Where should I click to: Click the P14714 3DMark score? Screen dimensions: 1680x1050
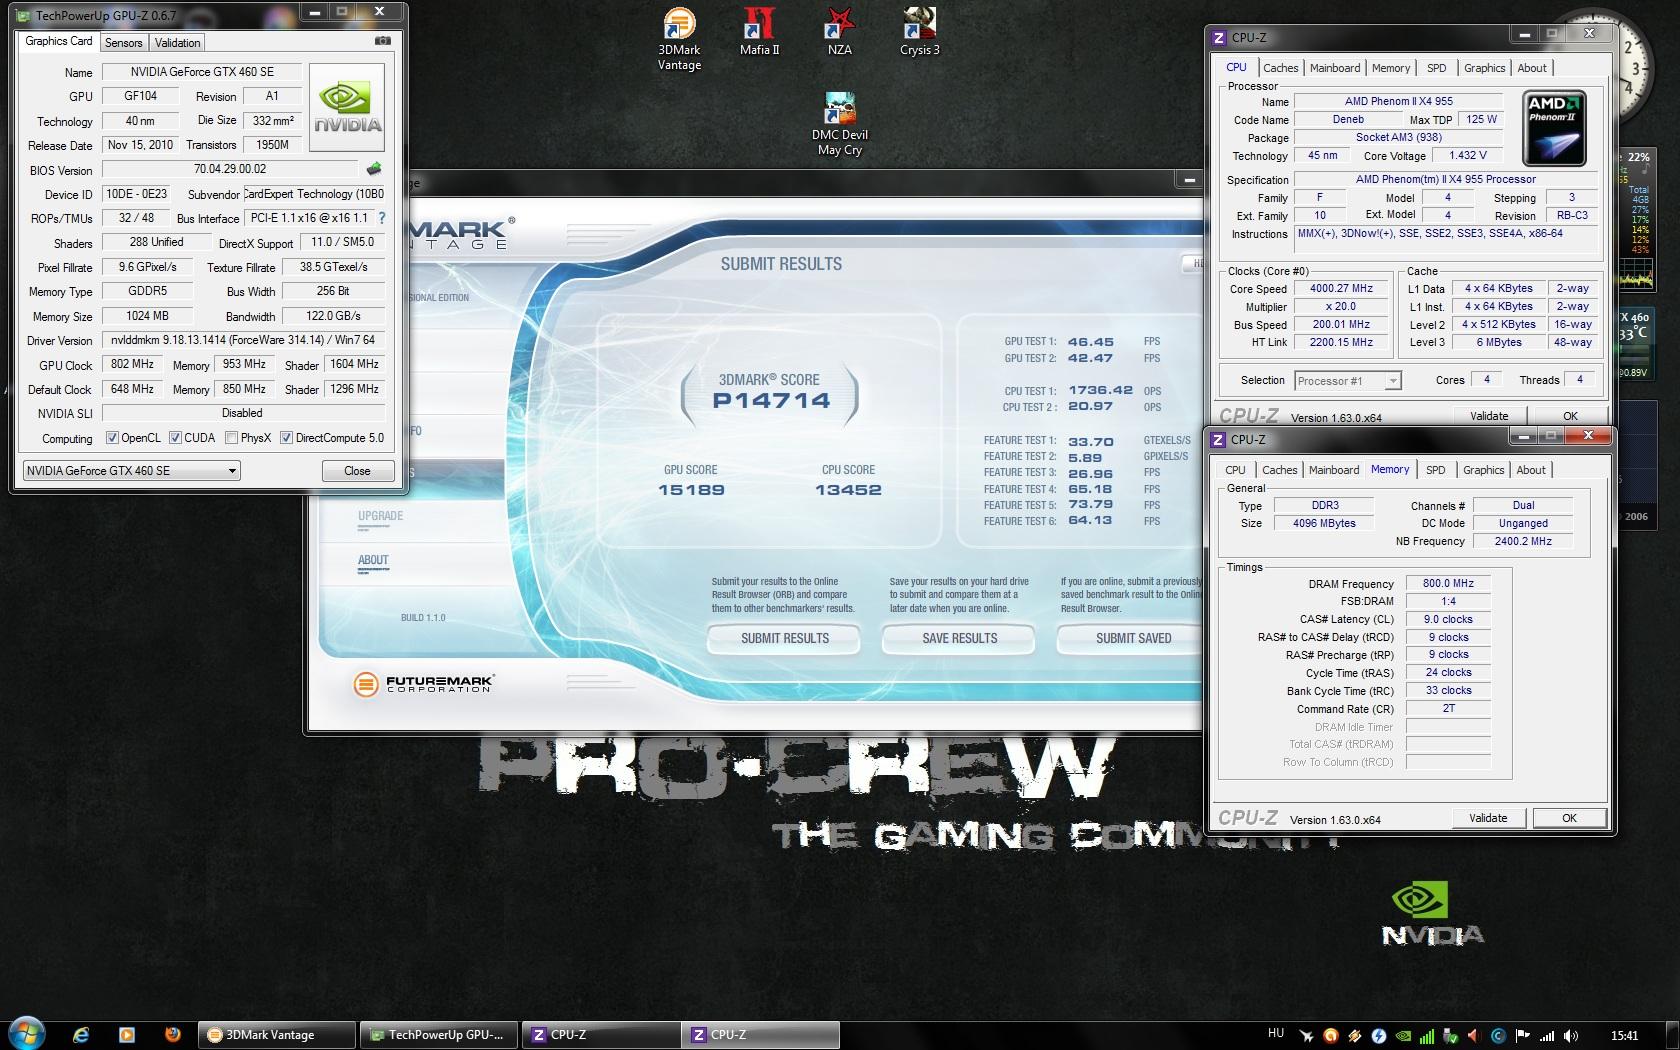coord(771,401)
